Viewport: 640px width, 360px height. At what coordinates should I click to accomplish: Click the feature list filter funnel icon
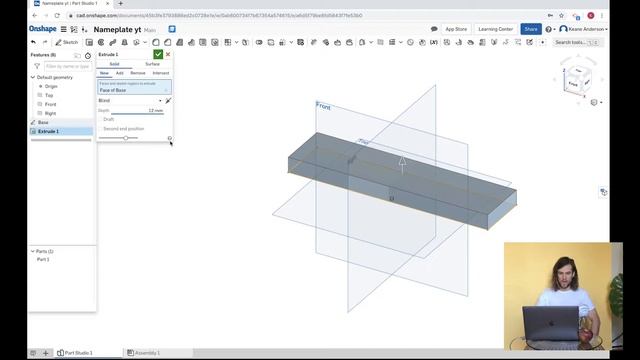pos(37,66)
